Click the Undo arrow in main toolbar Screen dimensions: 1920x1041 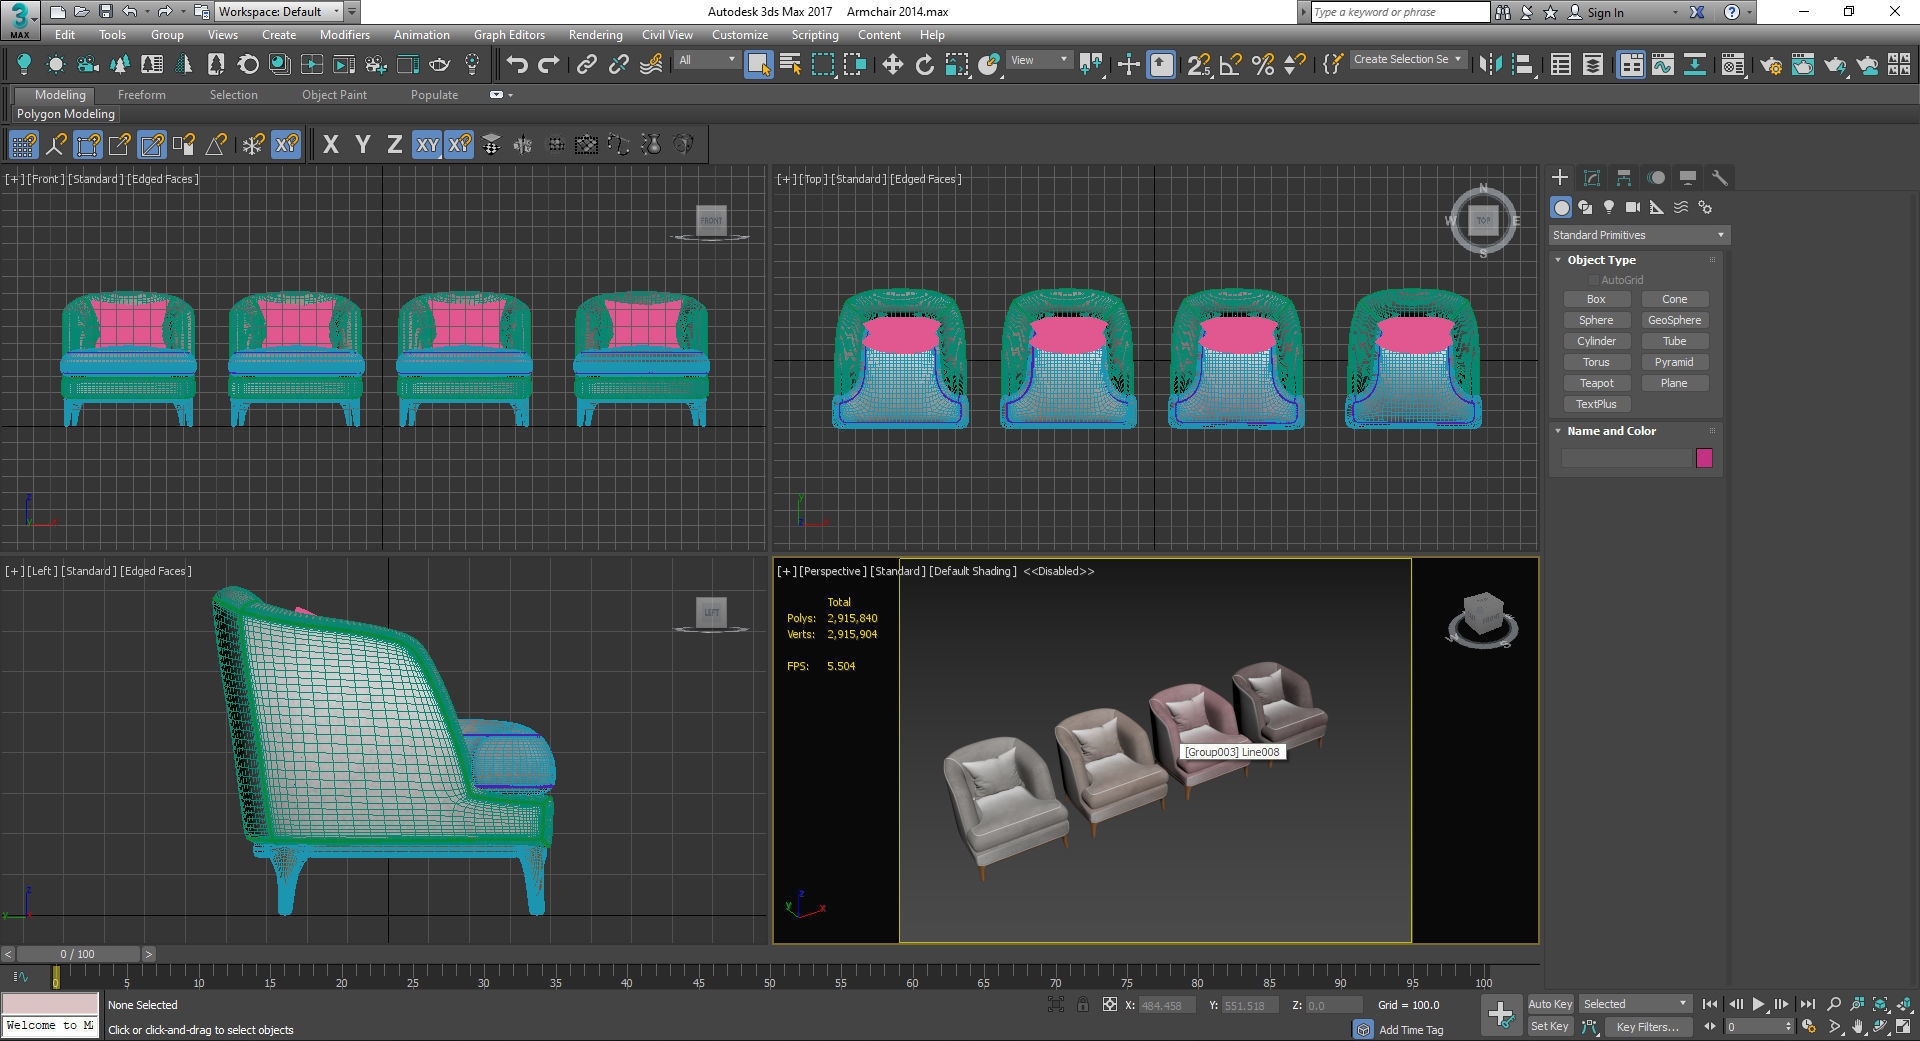click(x=517, y=65)
